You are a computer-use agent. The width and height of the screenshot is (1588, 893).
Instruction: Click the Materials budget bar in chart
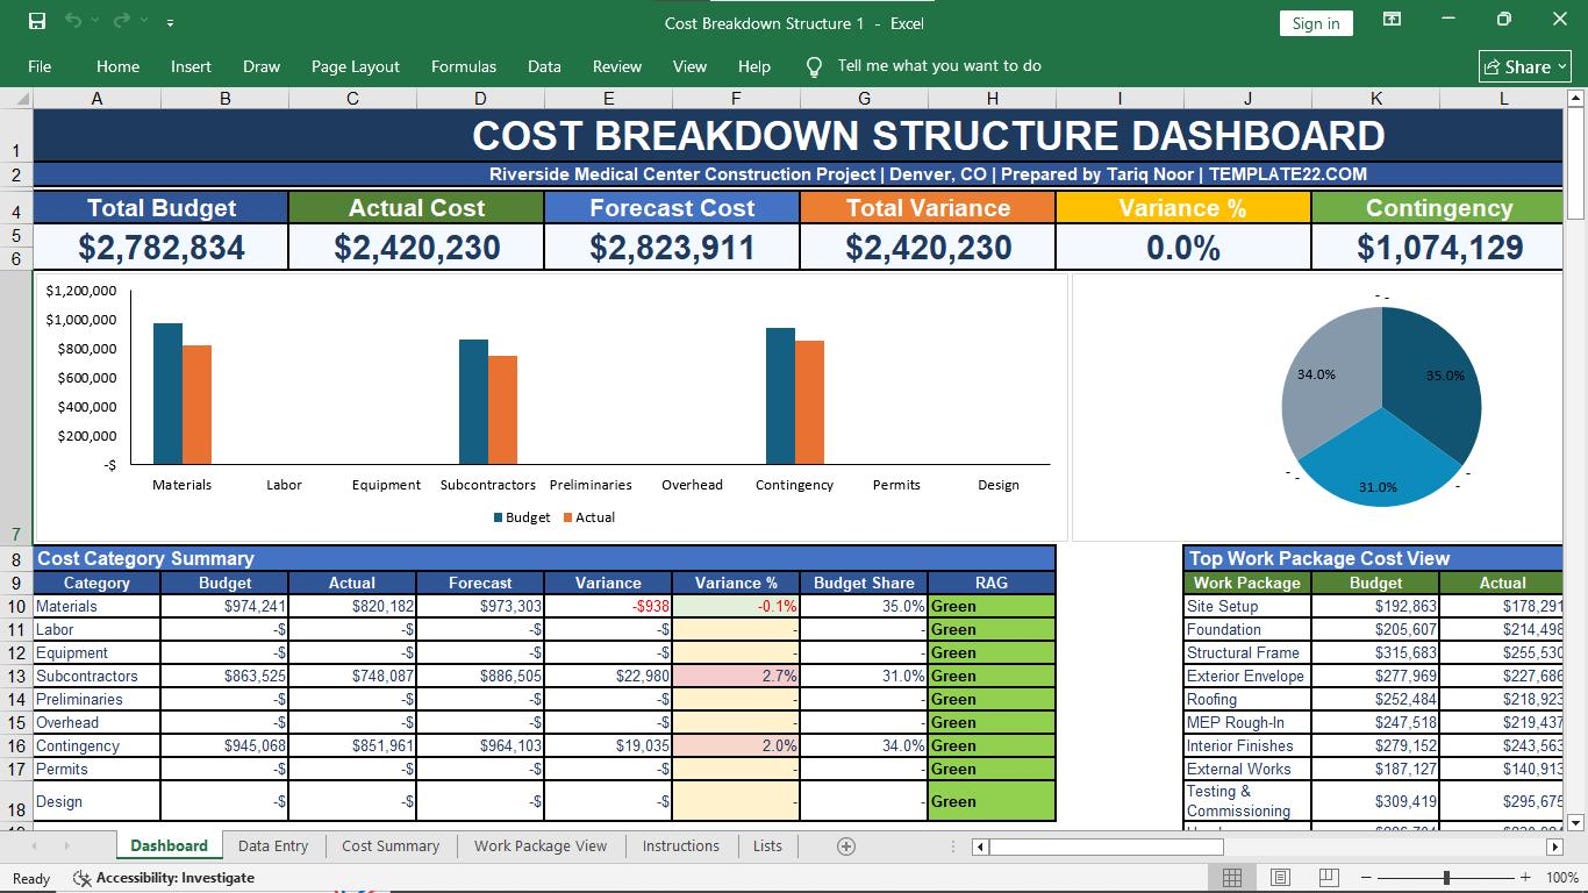(167, 393)
